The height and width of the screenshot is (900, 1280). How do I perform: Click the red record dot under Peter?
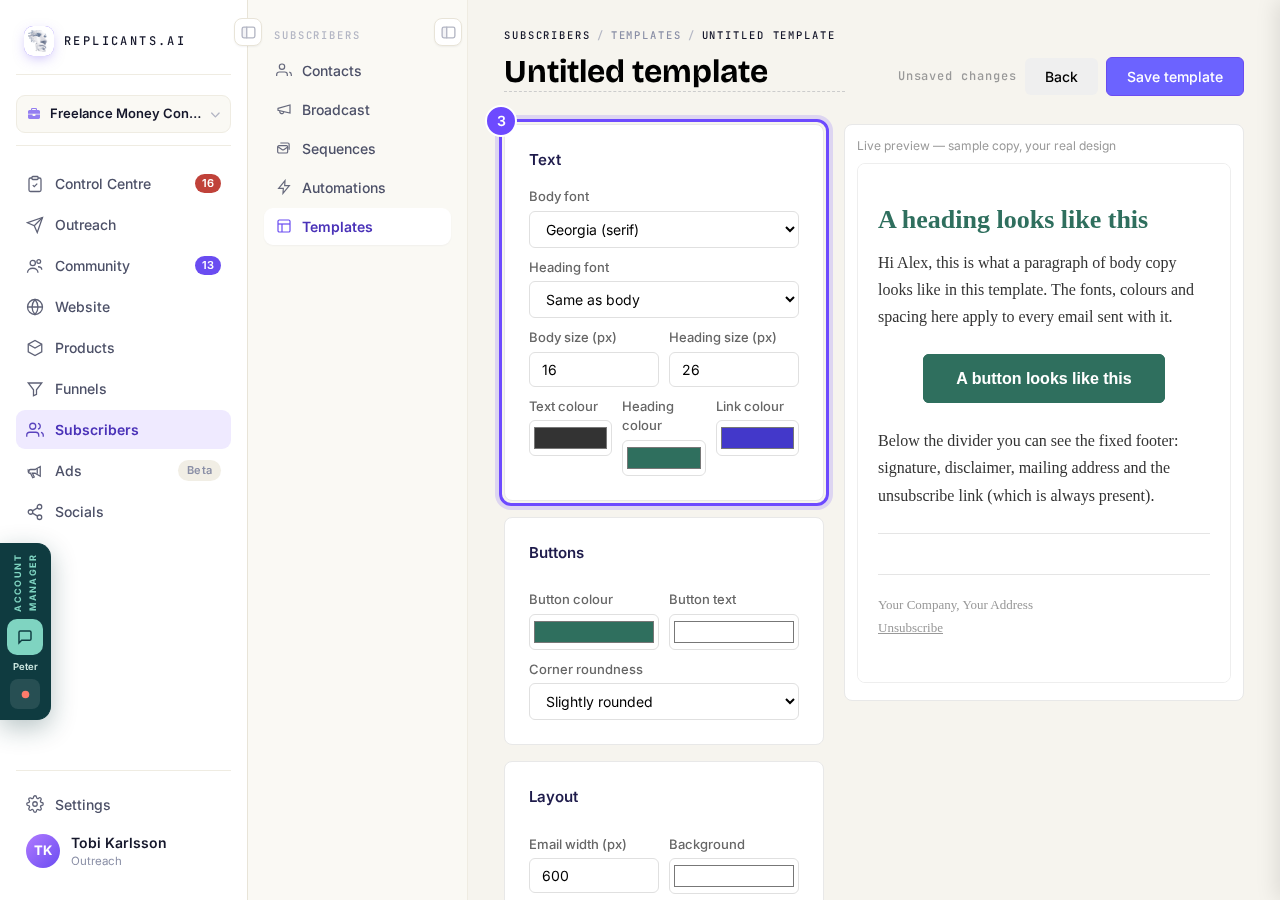[25, 694]
